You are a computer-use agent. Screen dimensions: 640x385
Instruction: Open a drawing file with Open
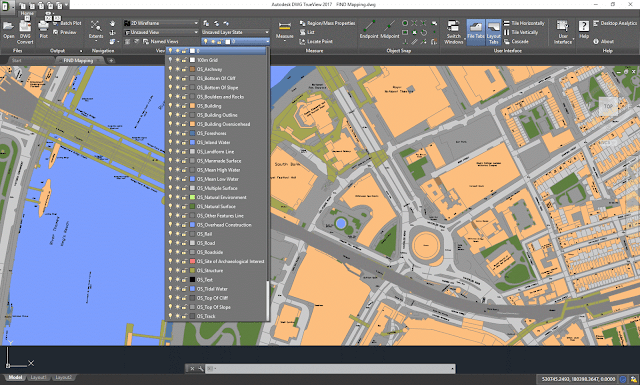[x=9, y=29]
